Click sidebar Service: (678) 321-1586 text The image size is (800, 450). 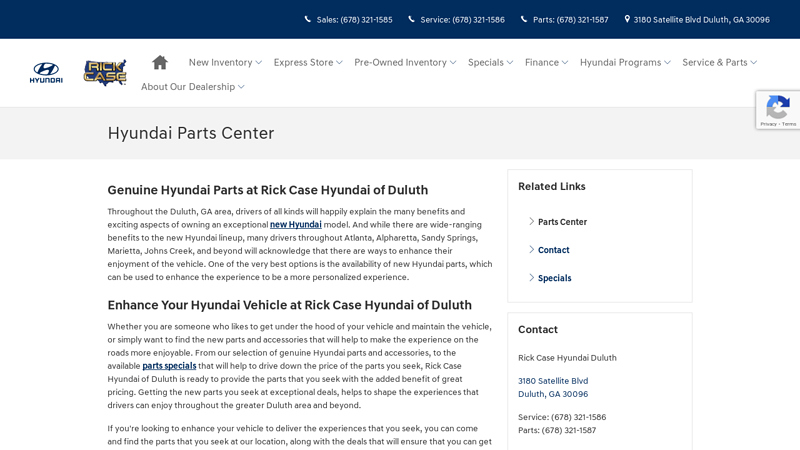tap(562, 417)
